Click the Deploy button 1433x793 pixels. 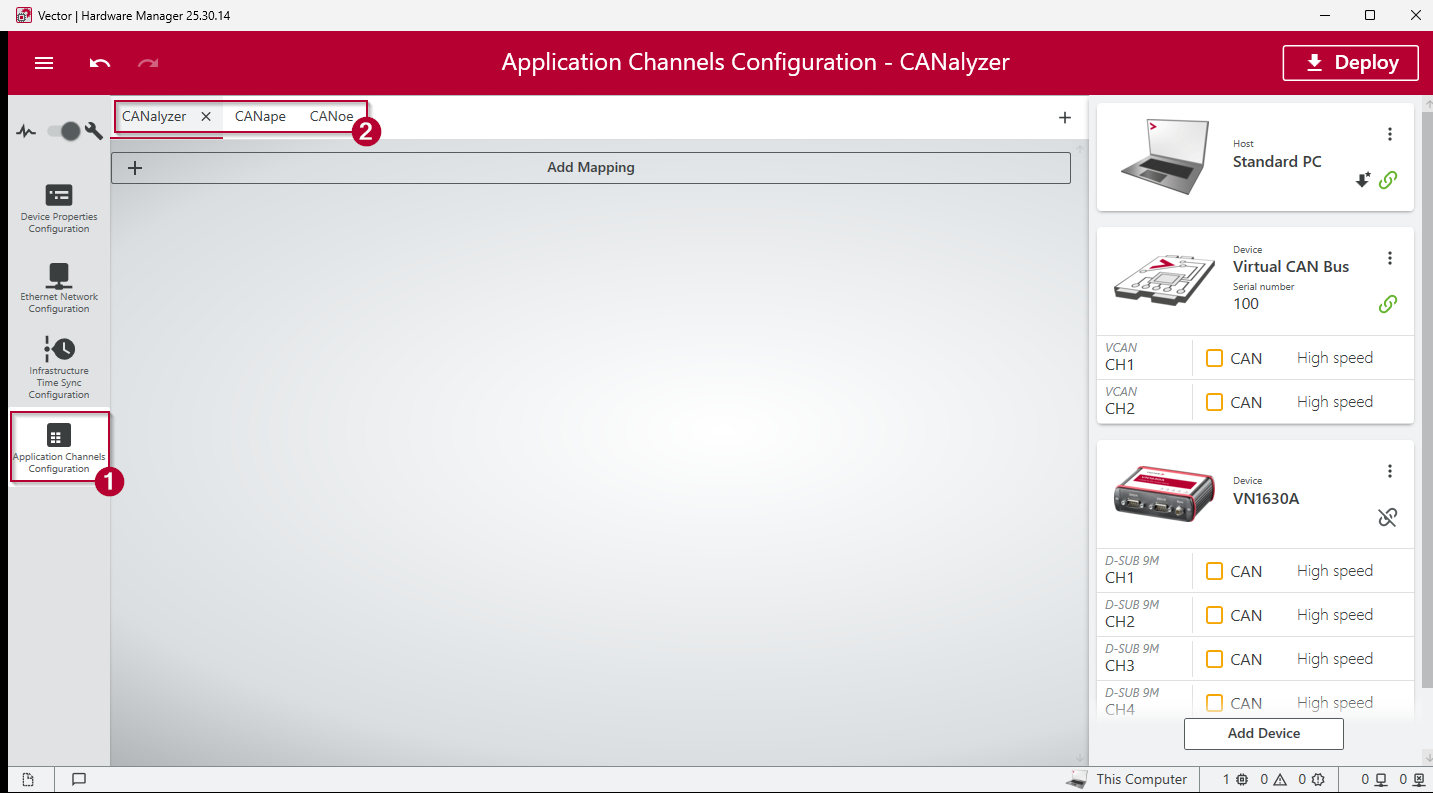(1350, 63)
